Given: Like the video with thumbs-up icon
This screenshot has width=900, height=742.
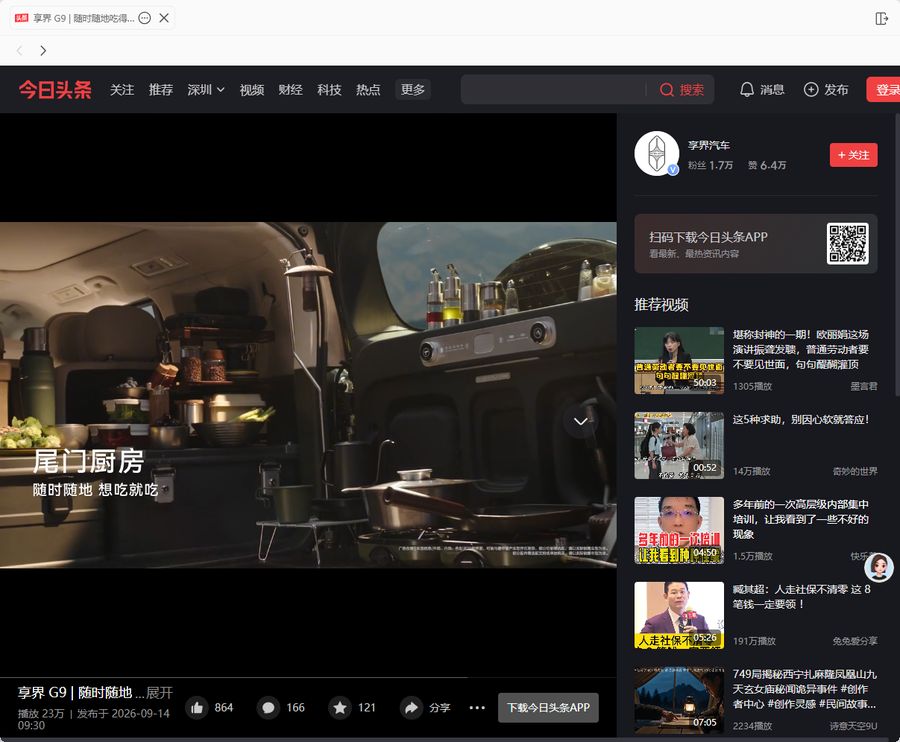Looking at the screenshot, I should [197, 708].
